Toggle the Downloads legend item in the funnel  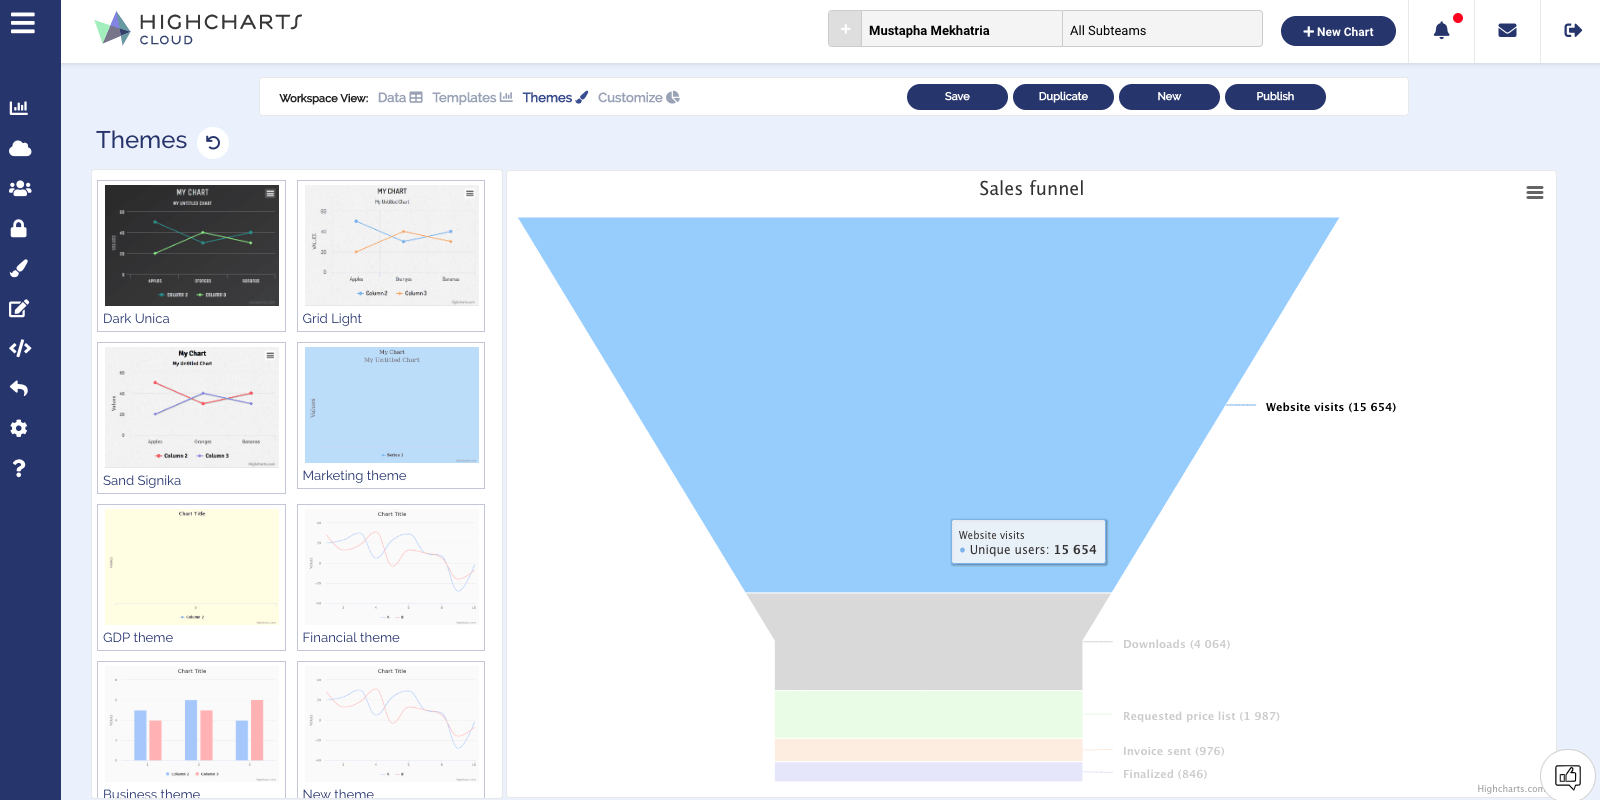[1176, 644]
